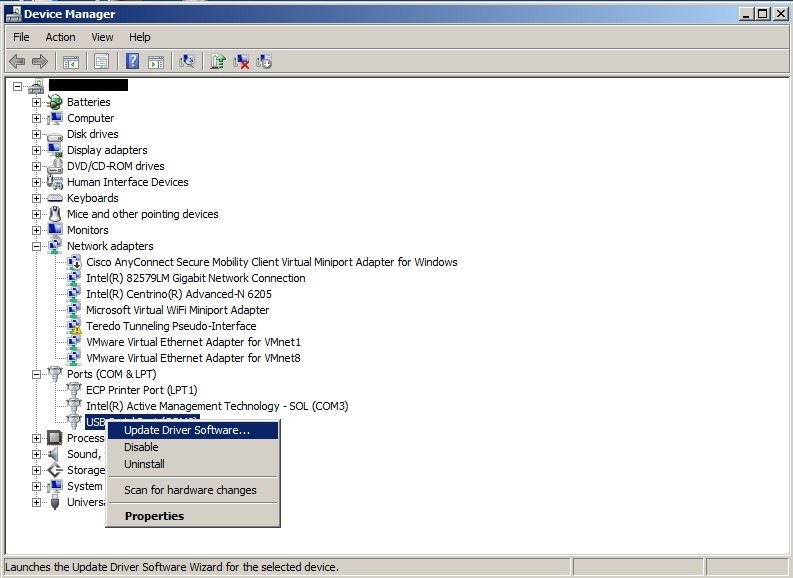Open the View menu
This screenshot has width=793, height=578.
coord(102,37)
